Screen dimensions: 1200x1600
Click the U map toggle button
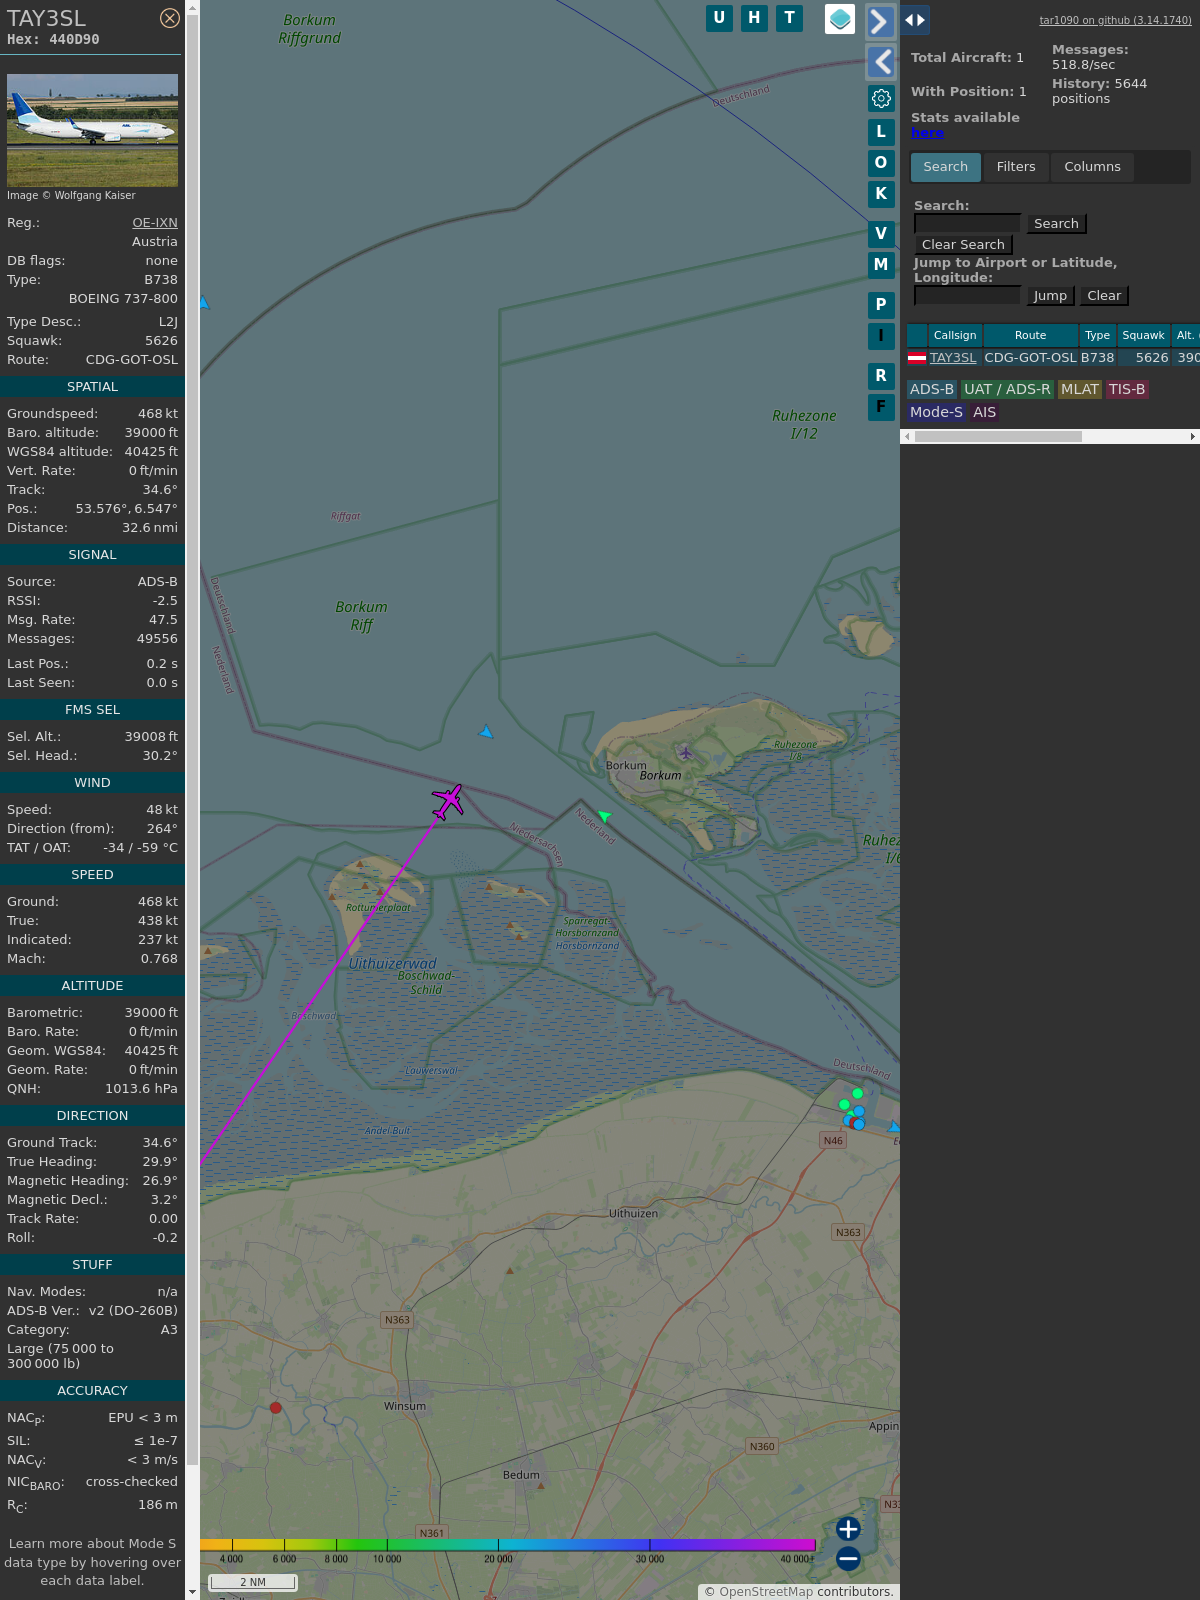point(719,18)
